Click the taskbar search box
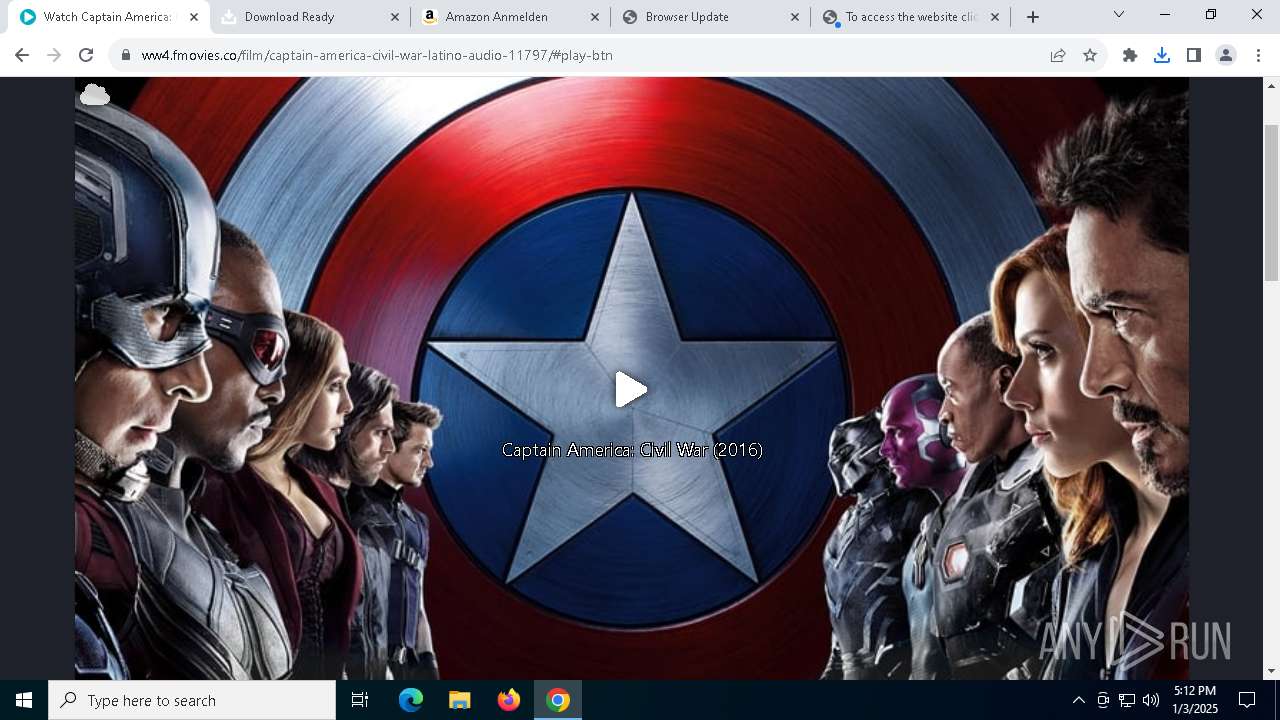The image size is (1280, 720). 192,700
